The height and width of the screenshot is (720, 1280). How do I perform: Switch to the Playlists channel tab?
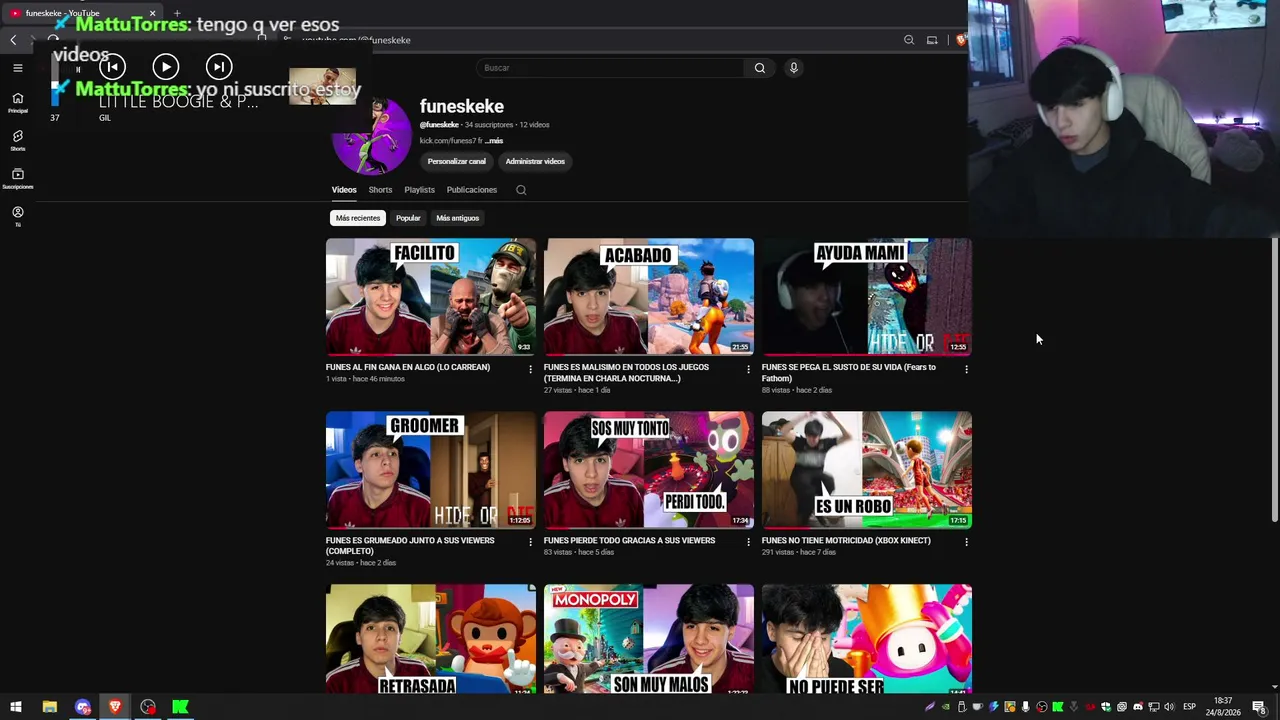pos(420,190)
